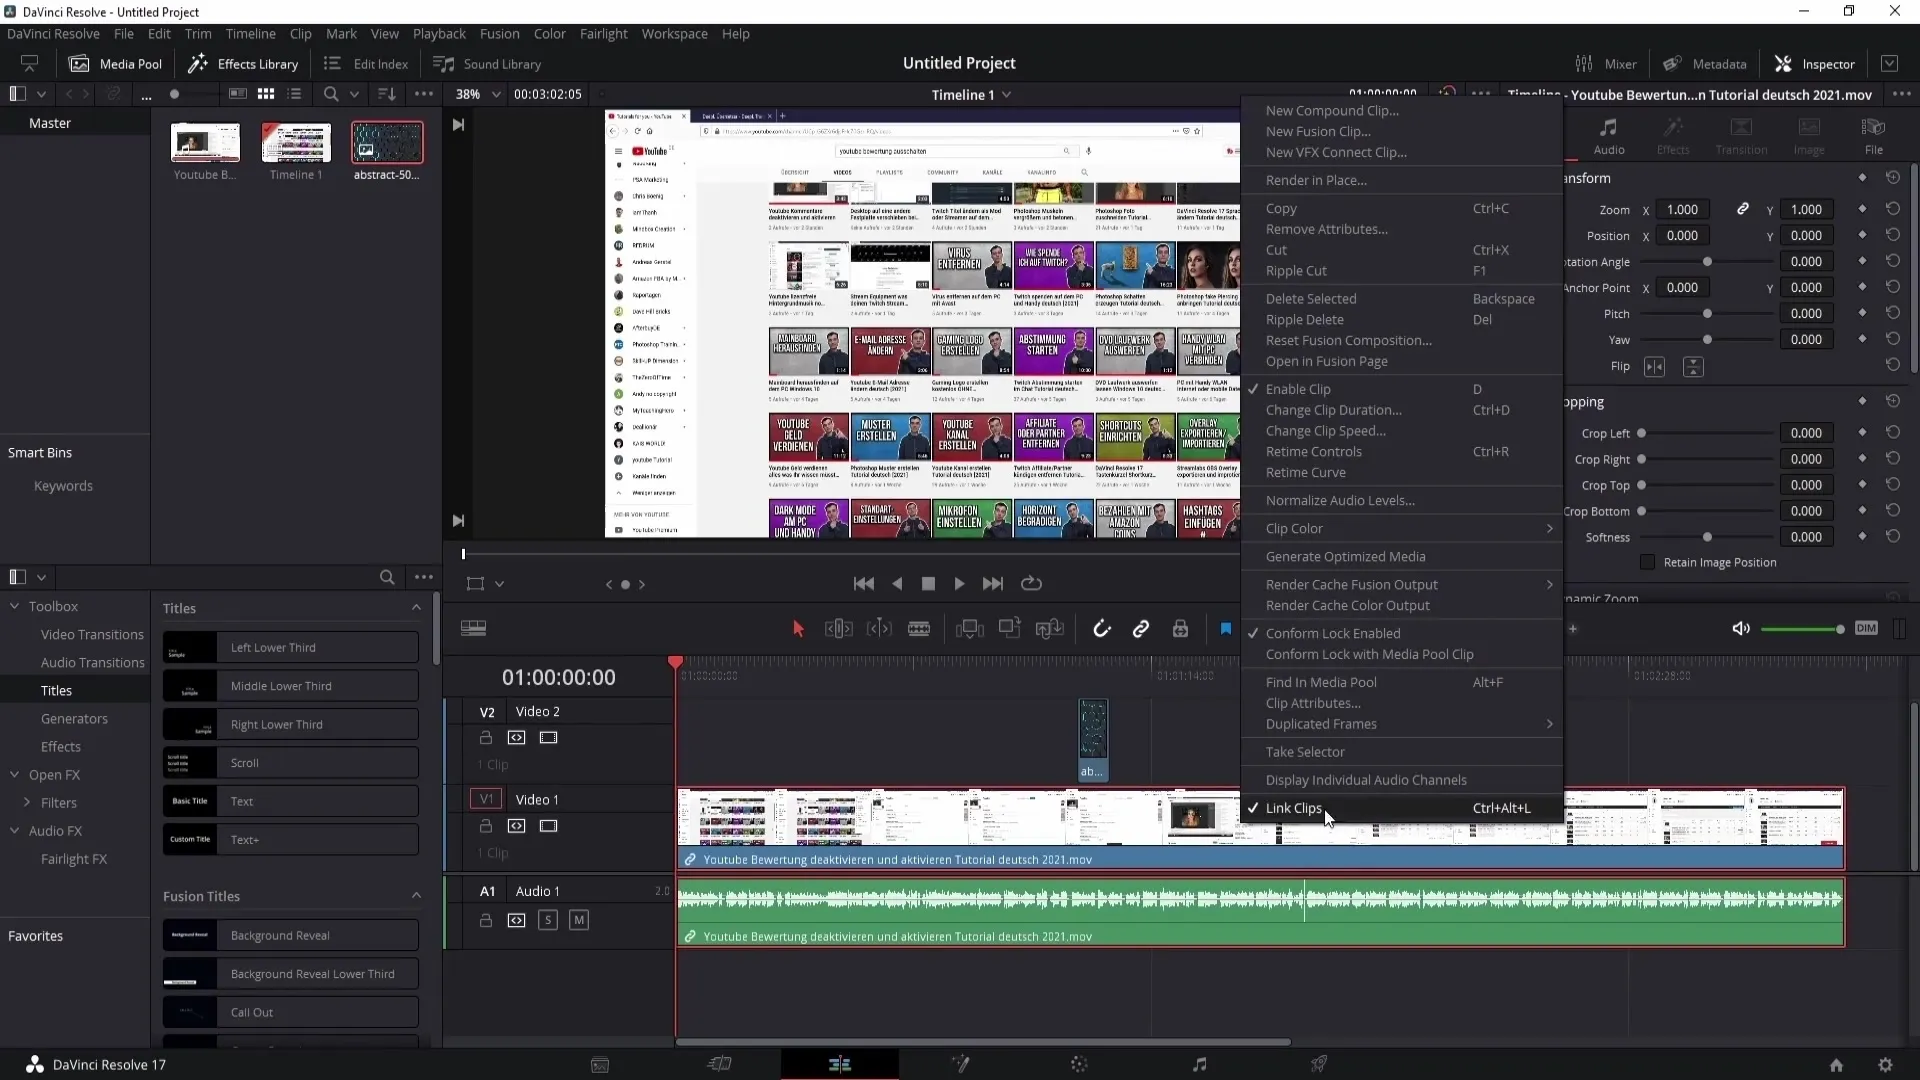
Task: Expand the Duplicated Frames submenu
Action: pyautogui.click(x=1401, y=724)
